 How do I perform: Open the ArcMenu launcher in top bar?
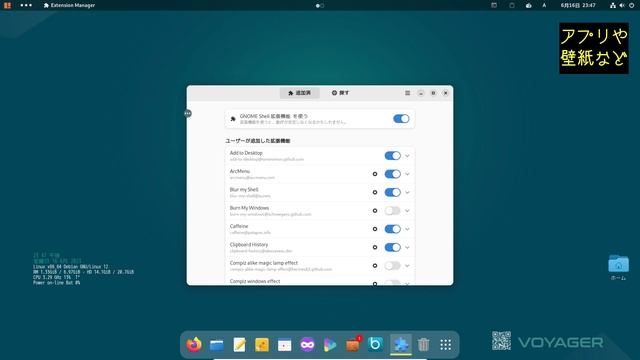(x=7, y=5)
